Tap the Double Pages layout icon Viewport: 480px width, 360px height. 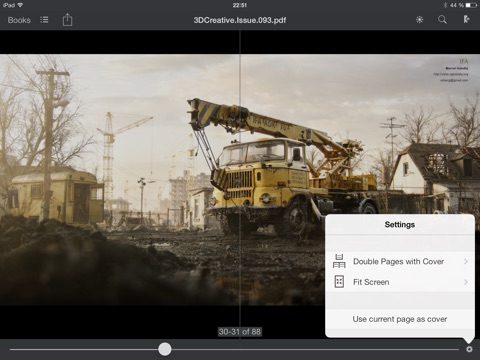click(x=339, y=261)
